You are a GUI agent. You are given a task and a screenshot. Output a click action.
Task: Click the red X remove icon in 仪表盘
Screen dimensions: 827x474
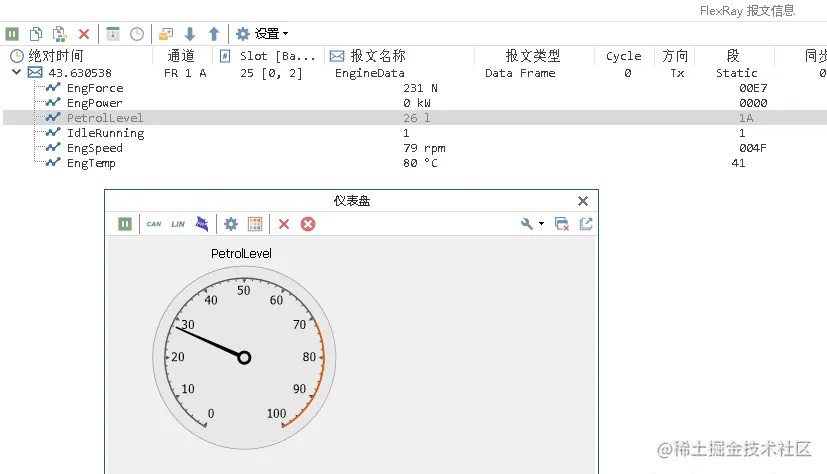[284, 224]
